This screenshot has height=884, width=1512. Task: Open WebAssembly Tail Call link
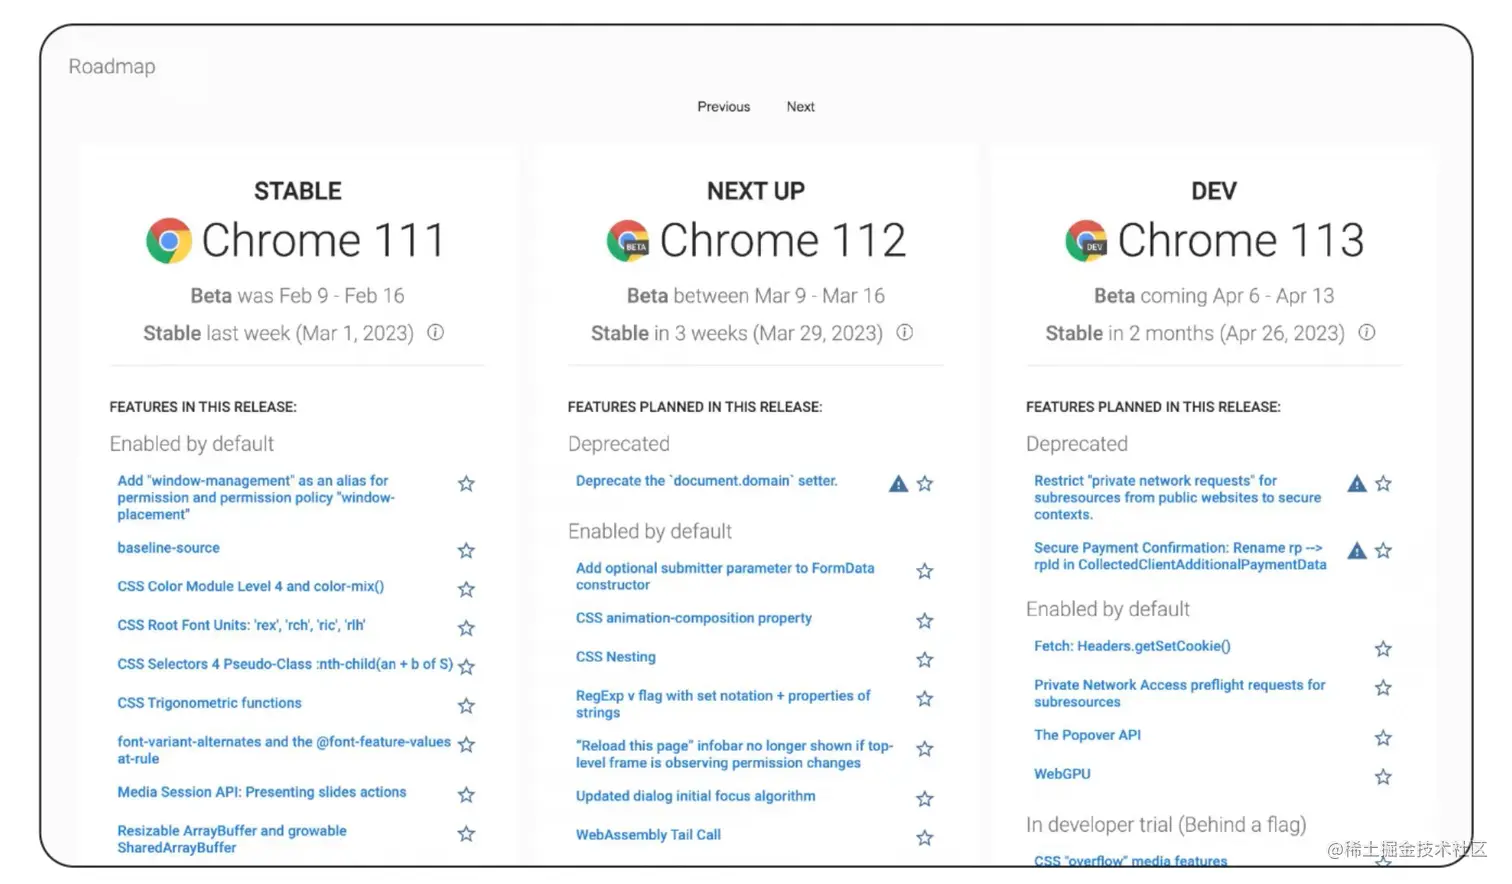pos(648,835)
